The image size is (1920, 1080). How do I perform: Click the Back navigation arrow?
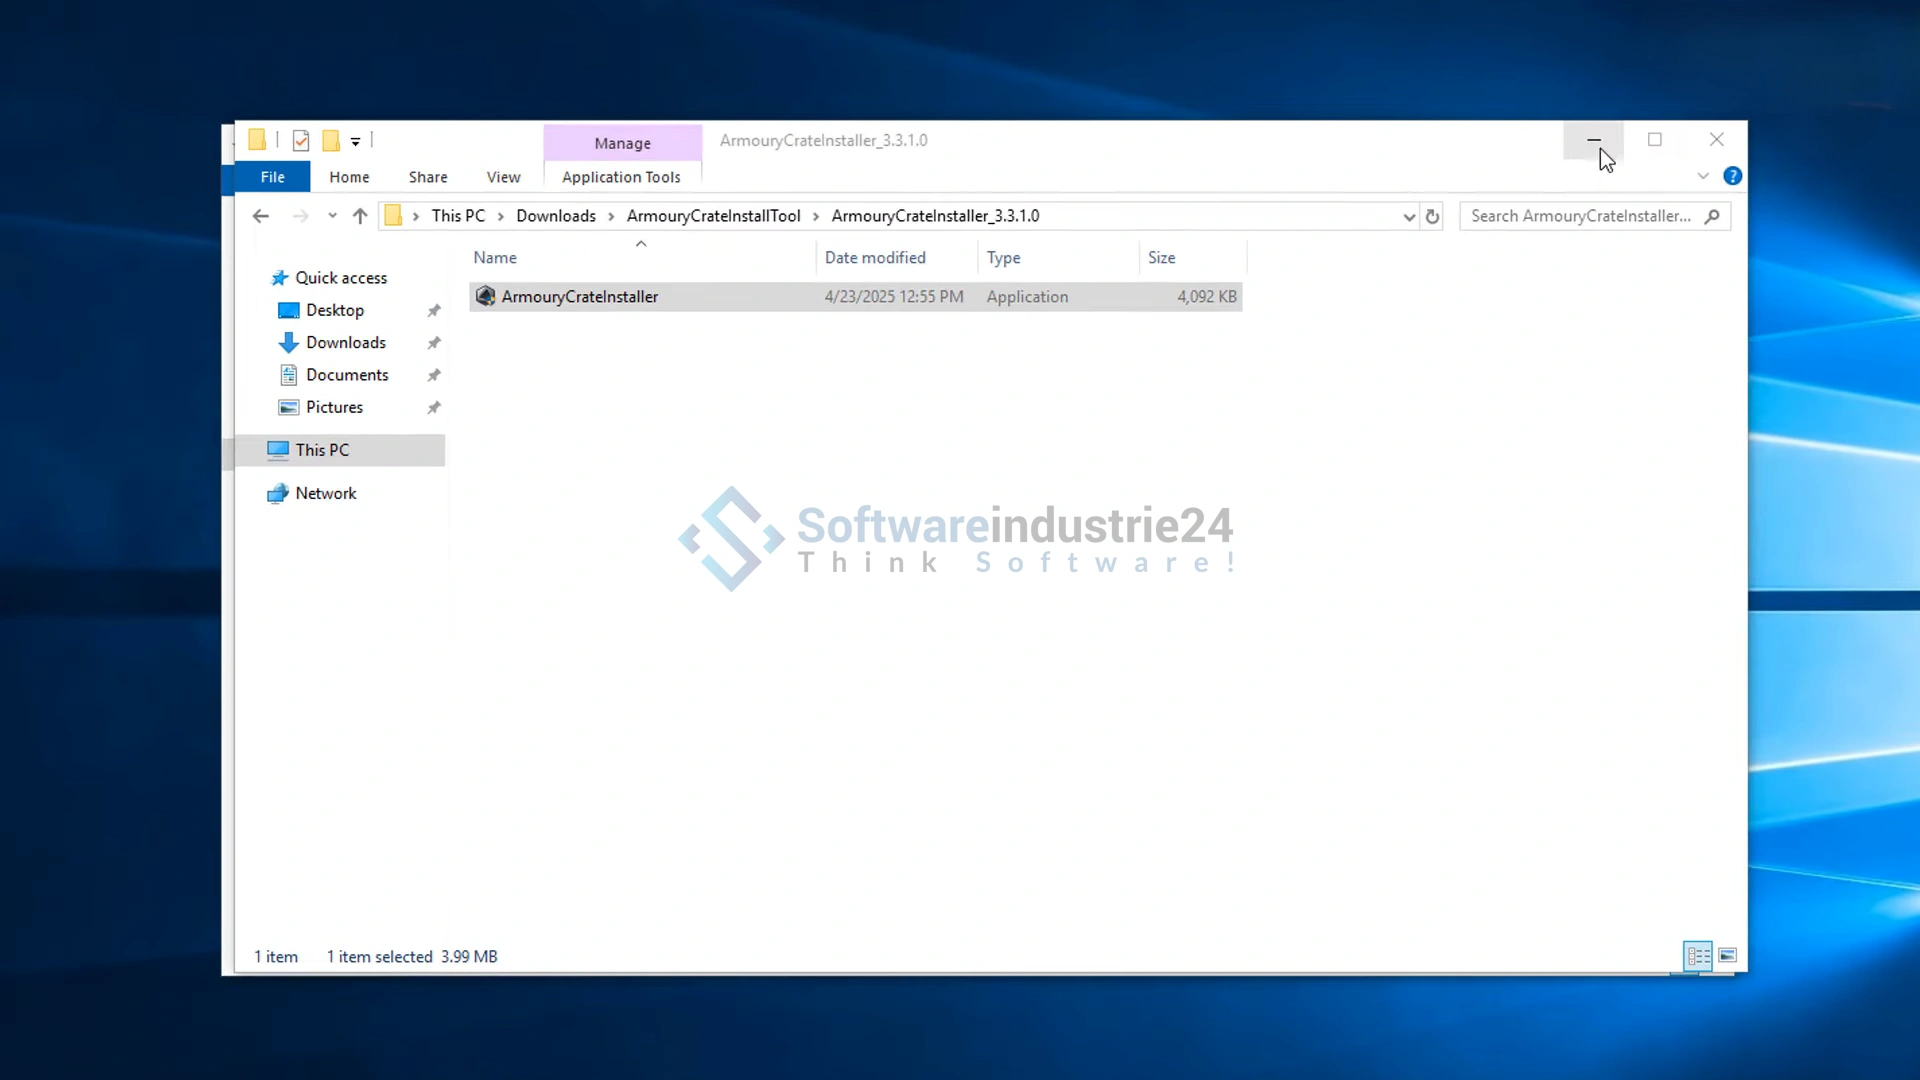(261, 216)
